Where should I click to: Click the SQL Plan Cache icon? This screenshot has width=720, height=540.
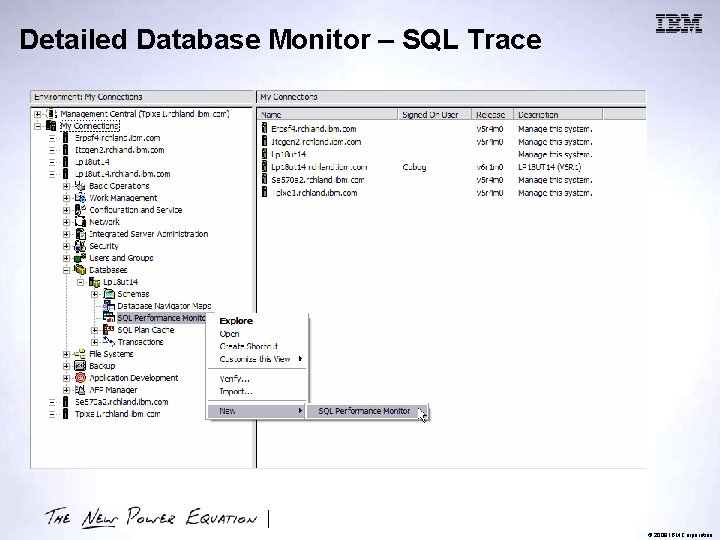(109, 330)
